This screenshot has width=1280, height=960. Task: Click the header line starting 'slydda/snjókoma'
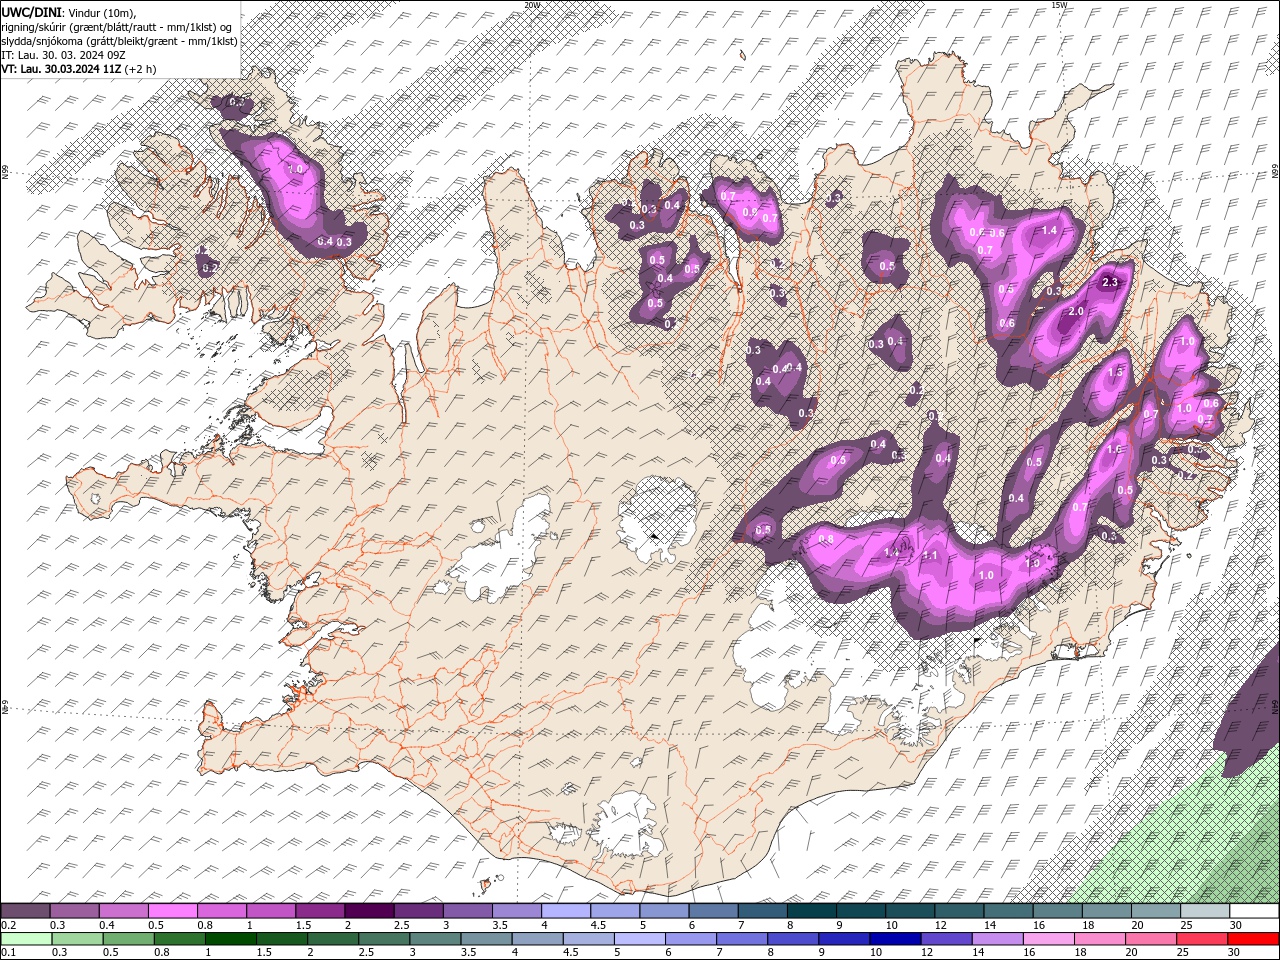click(119, 41)
